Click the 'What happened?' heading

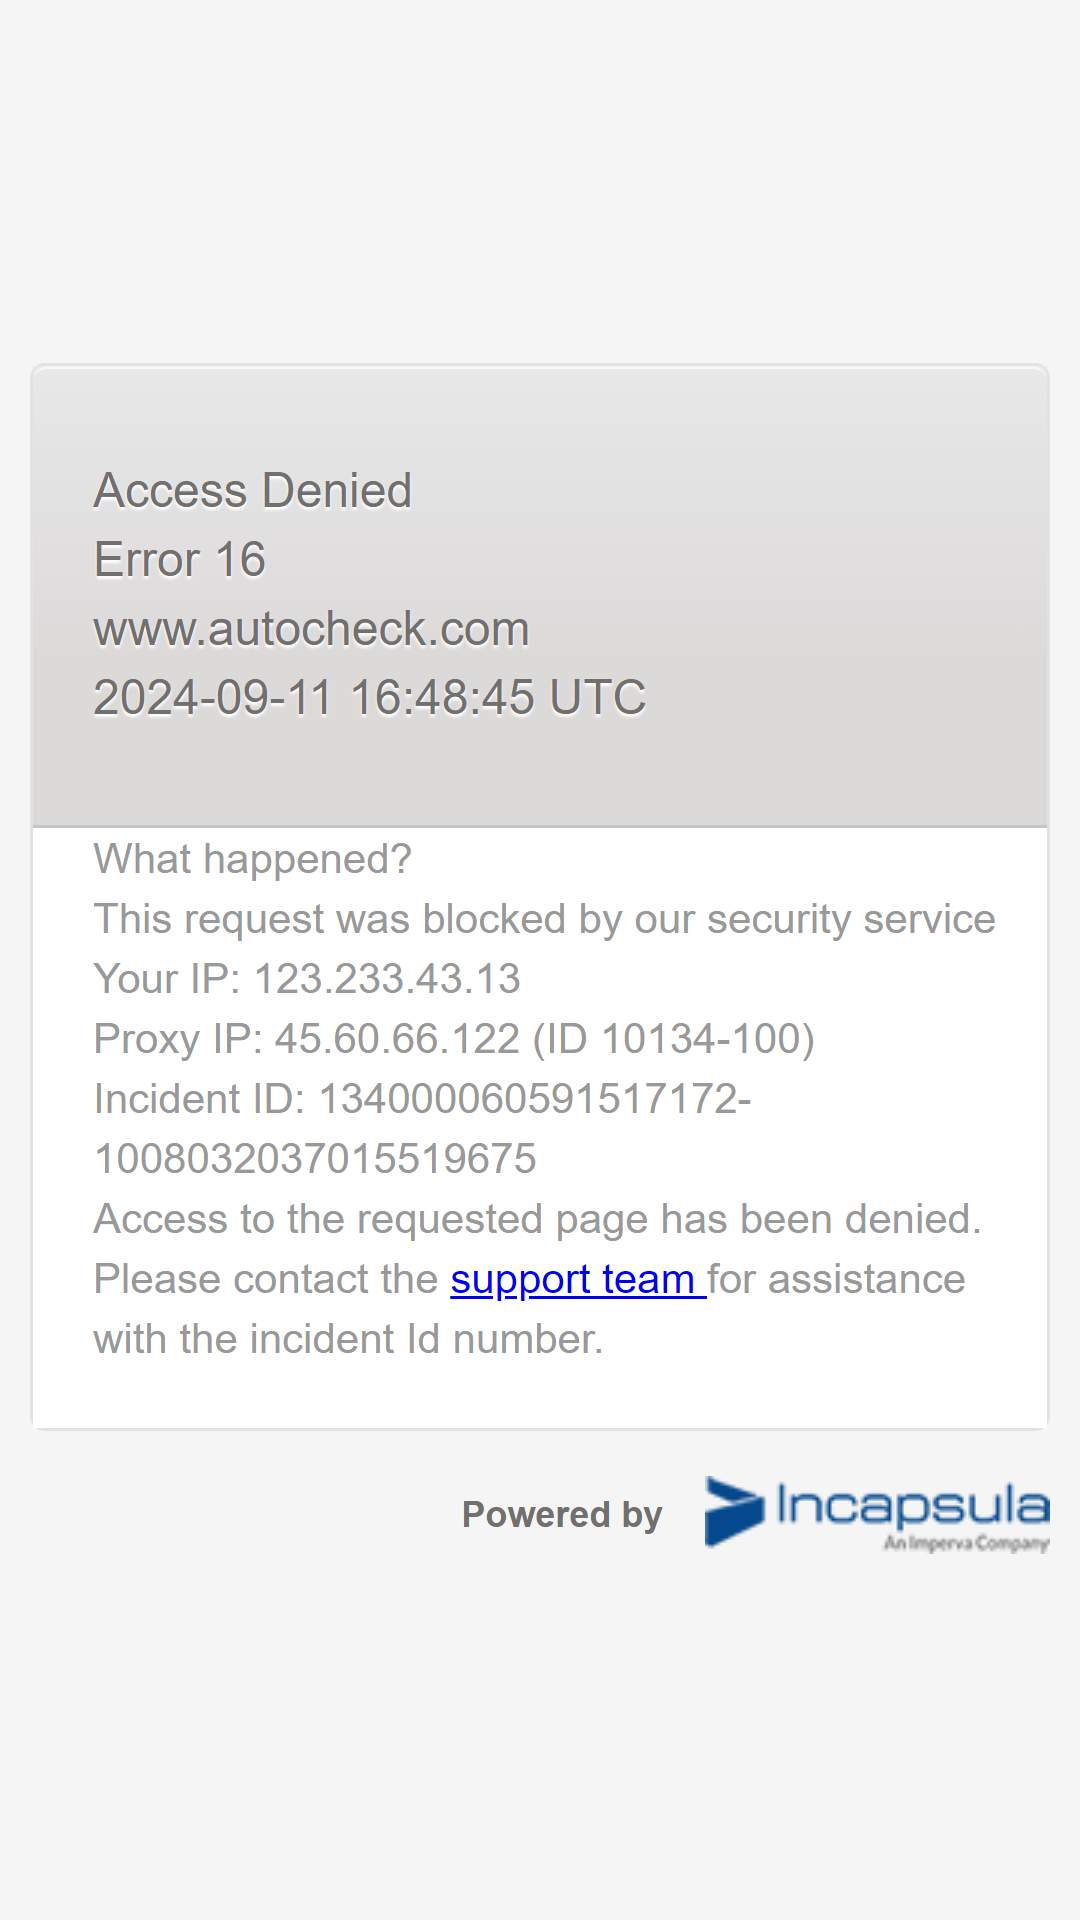tap(253, 859)
